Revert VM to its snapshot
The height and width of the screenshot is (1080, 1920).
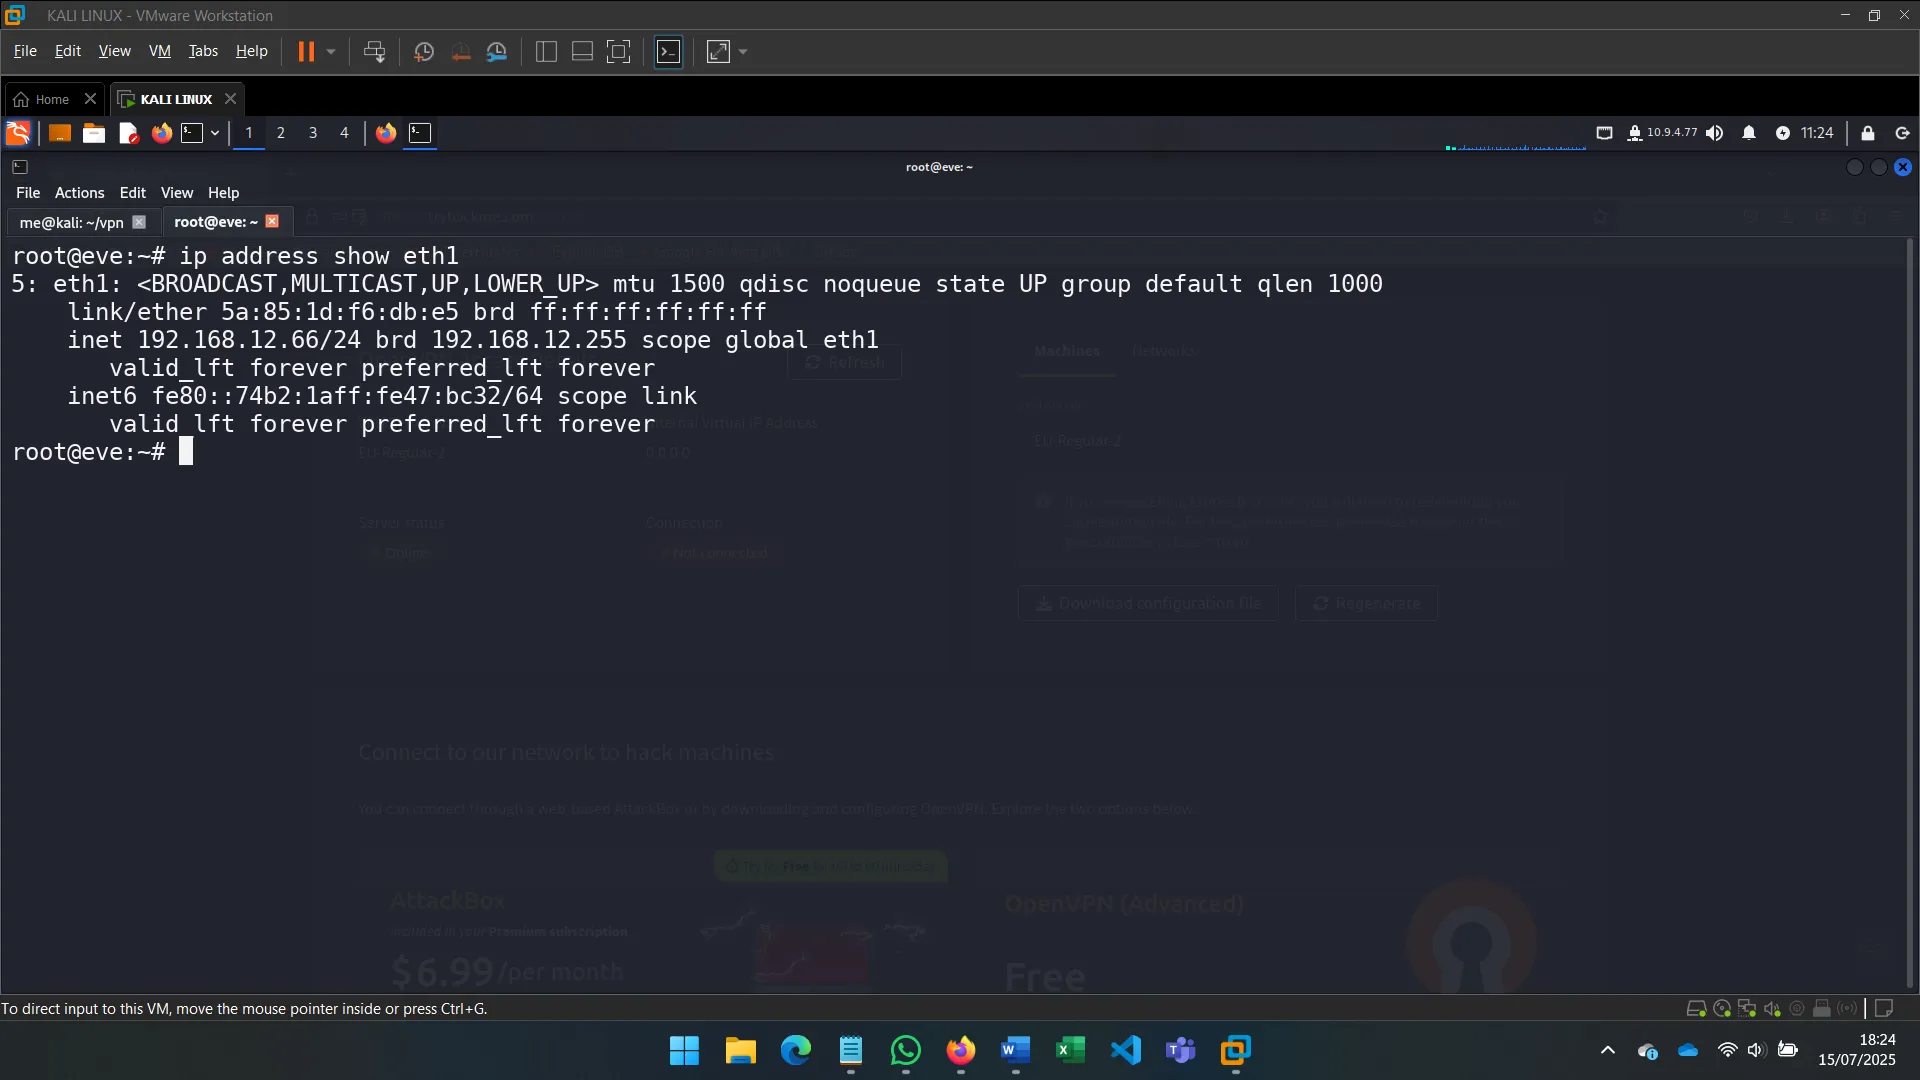pos(460,51)
